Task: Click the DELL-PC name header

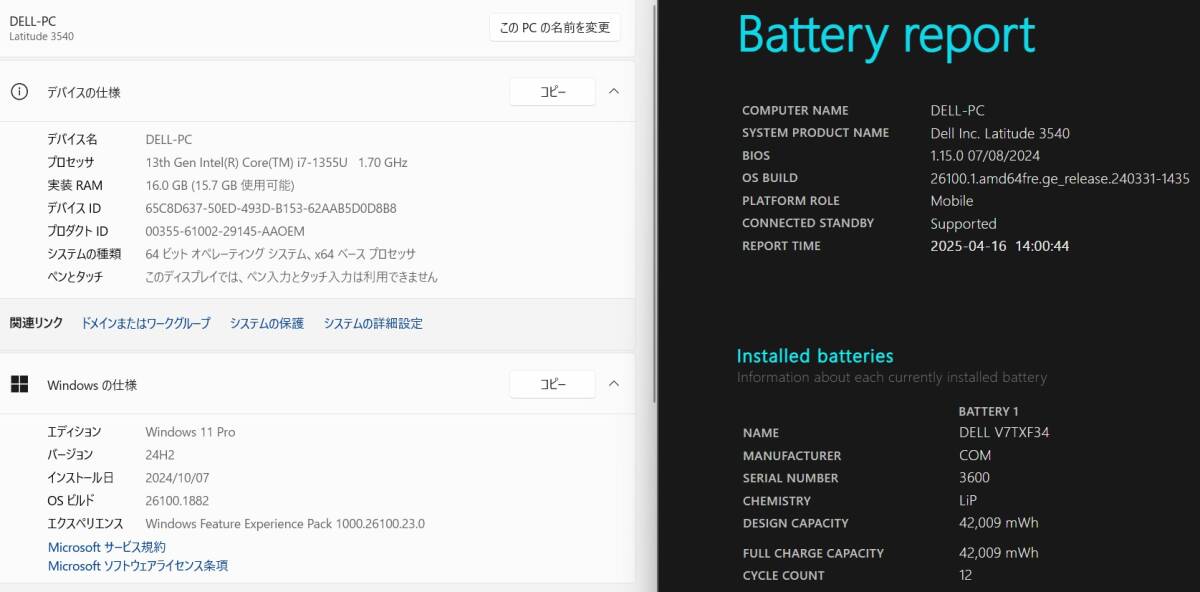Action: point(33,21)
